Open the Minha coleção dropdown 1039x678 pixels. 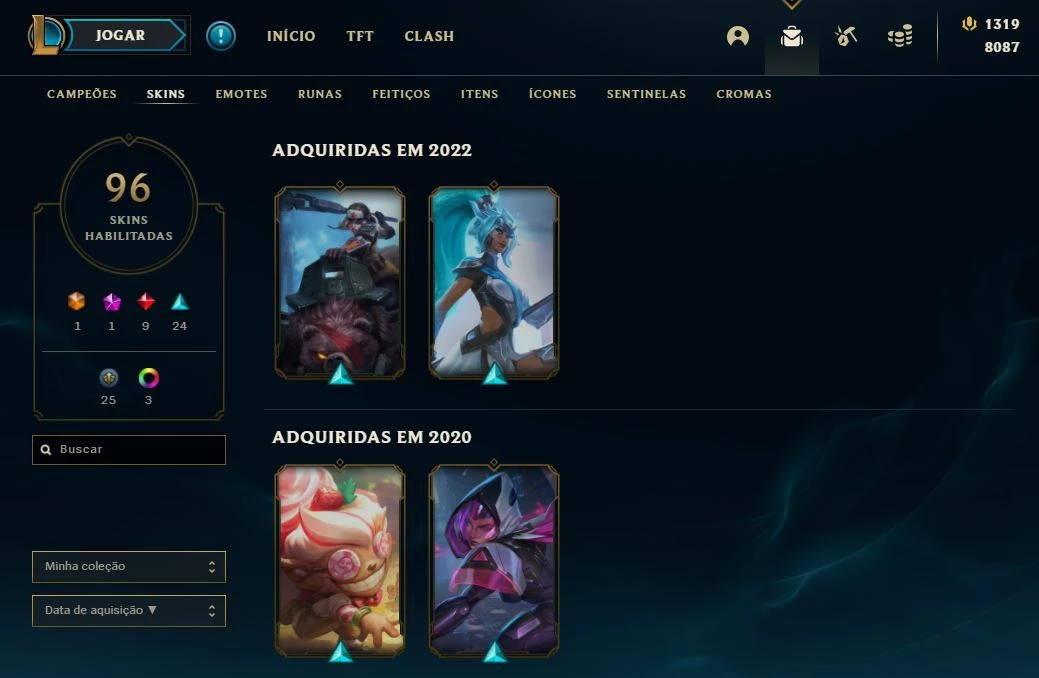[129, 567]
